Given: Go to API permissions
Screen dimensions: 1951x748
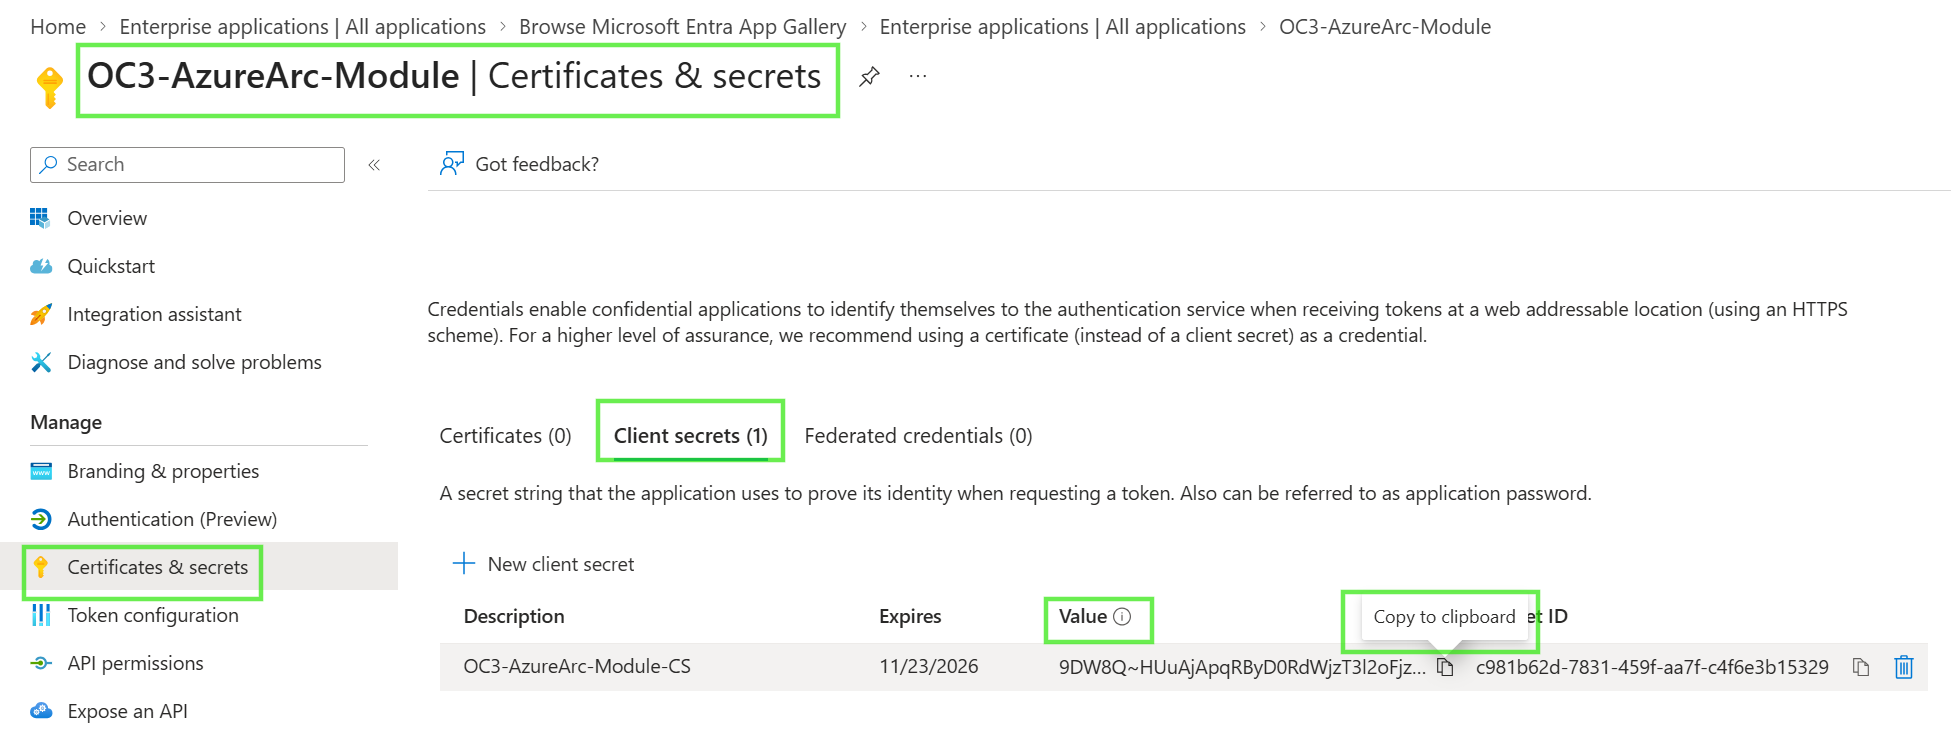Looking at the screenshot, I should coord(135,663).
